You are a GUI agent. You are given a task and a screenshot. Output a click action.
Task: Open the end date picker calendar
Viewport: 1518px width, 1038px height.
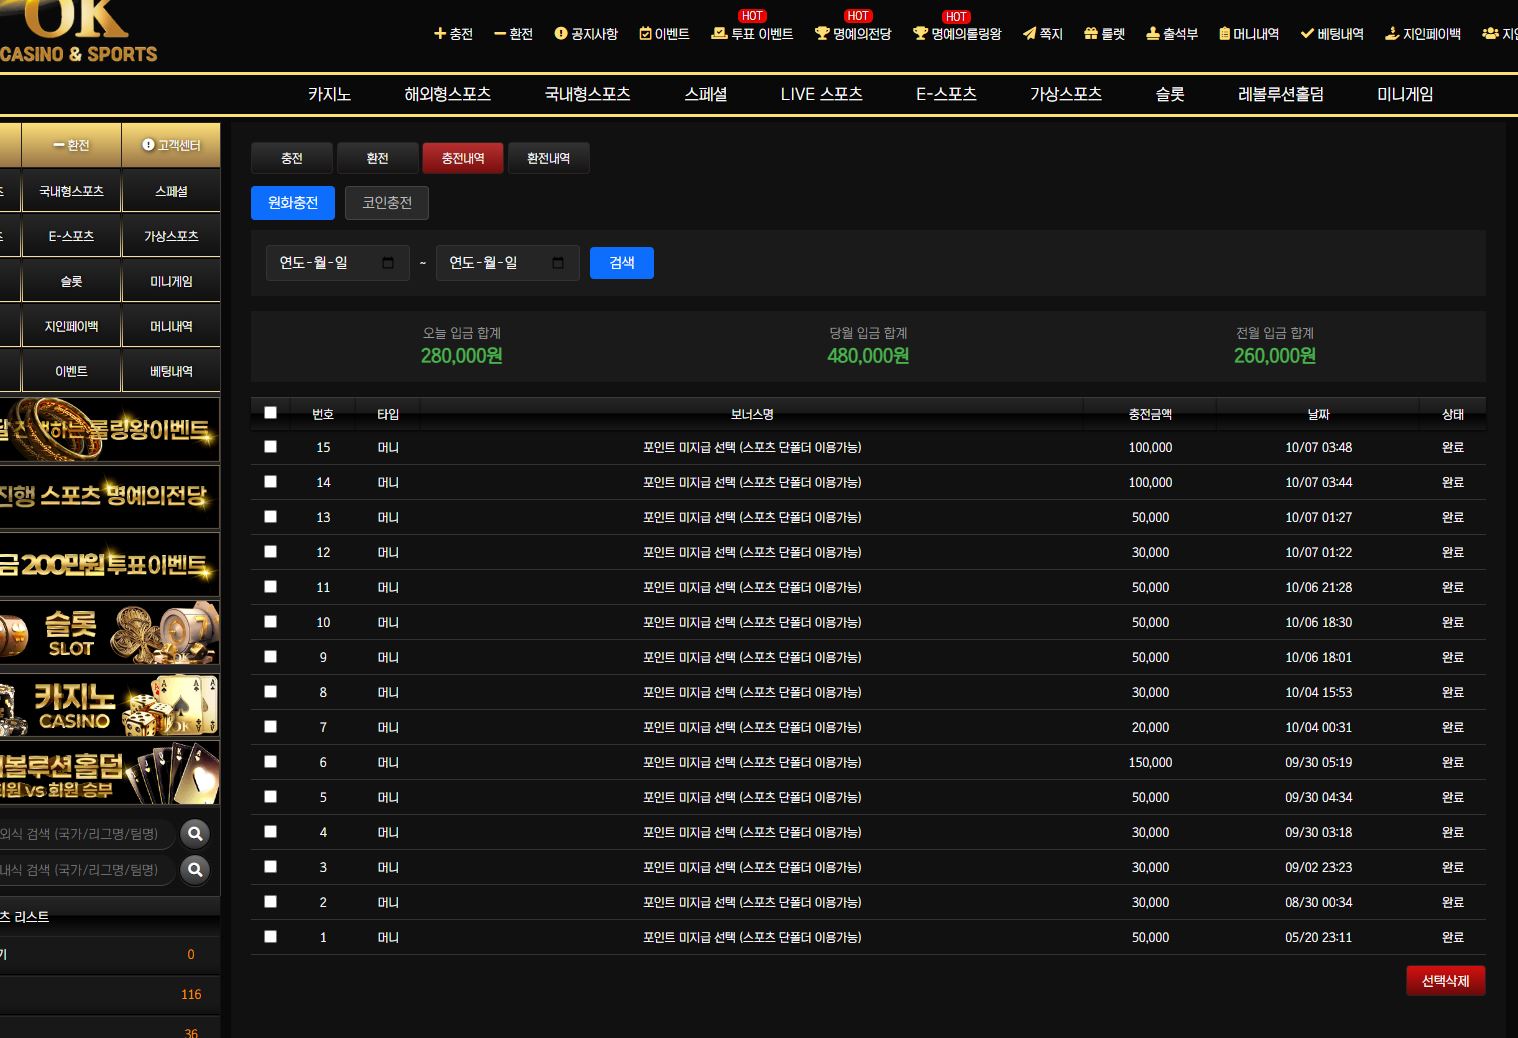[558, 263]
